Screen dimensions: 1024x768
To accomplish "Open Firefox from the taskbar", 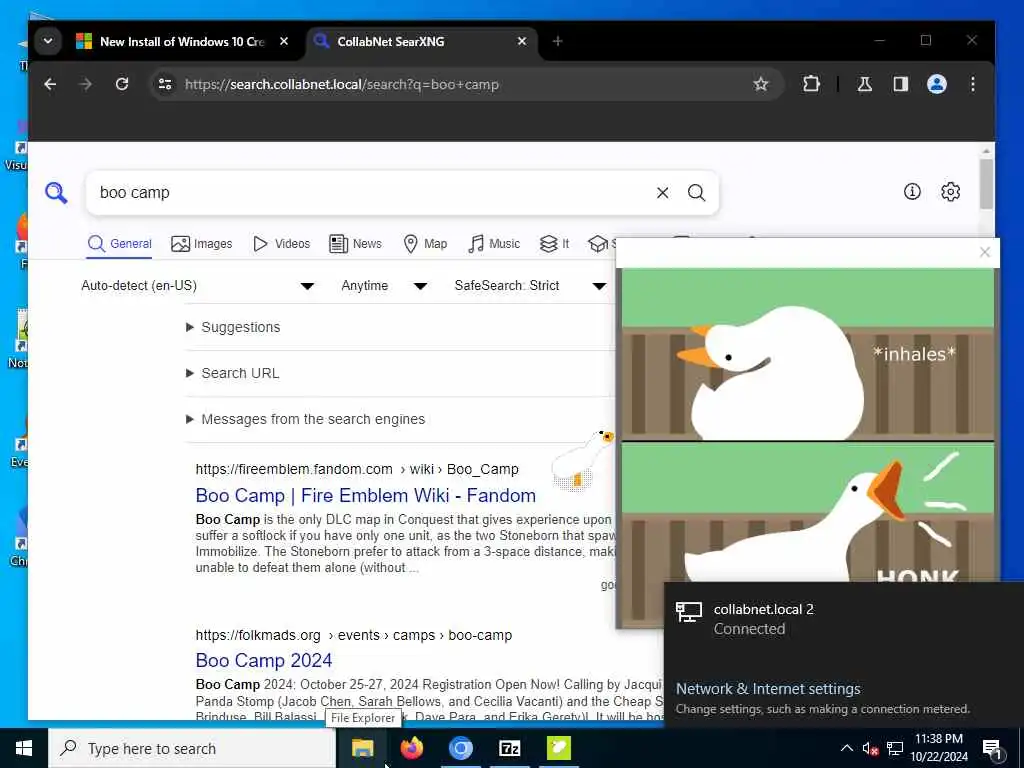I will 411,748.
